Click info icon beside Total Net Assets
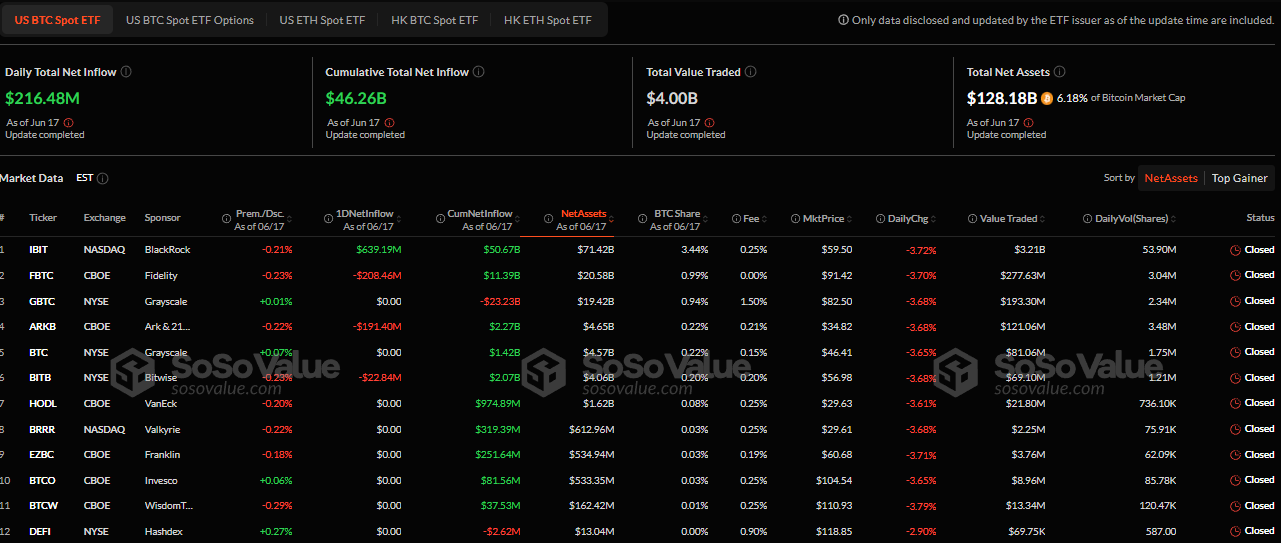 pos(1059,72)
